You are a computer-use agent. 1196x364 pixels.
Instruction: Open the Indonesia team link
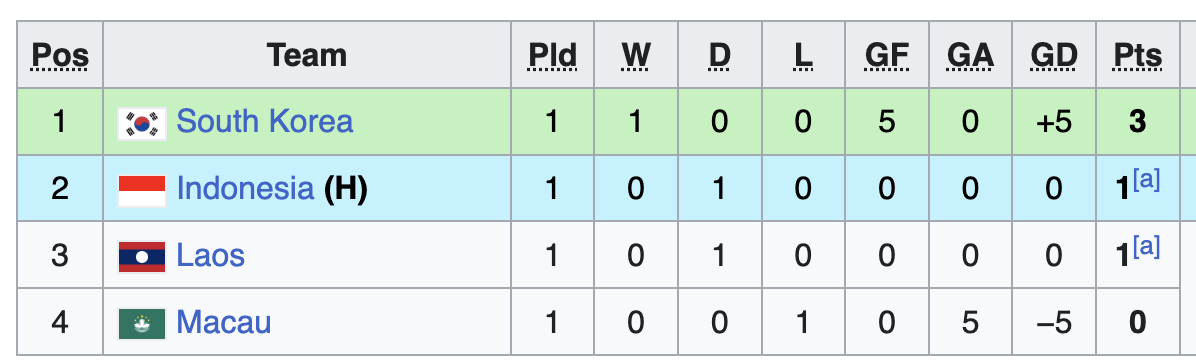pos(245,188)
